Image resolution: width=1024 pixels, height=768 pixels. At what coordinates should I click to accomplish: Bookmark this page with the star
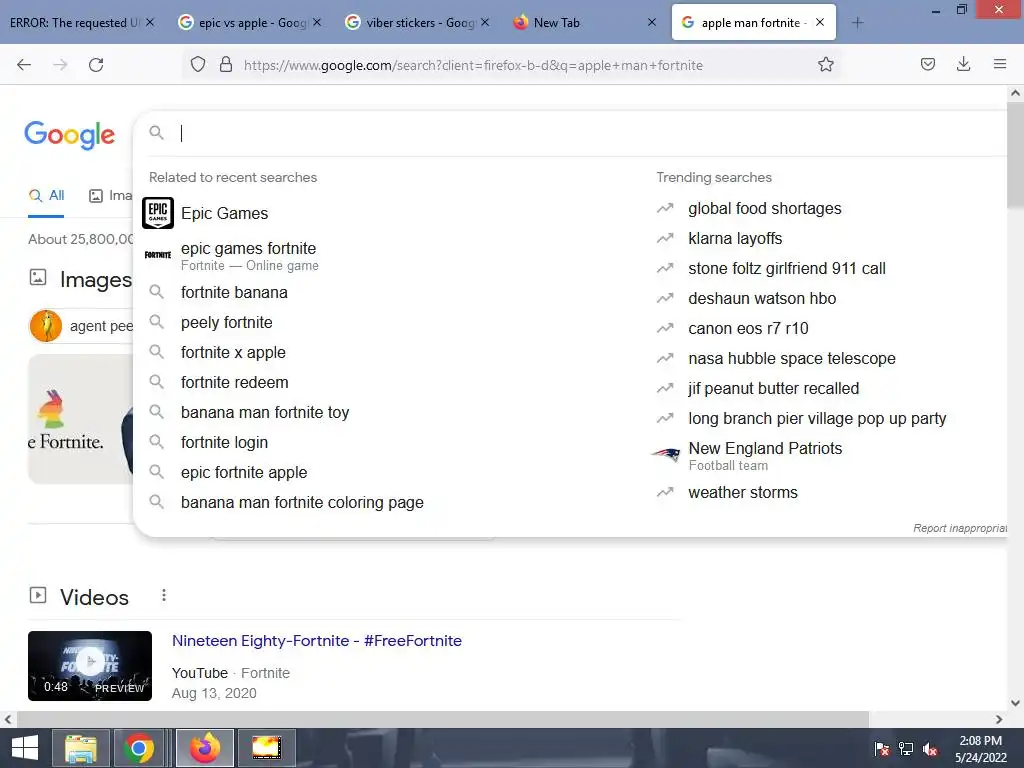click(x=825, y=64)
